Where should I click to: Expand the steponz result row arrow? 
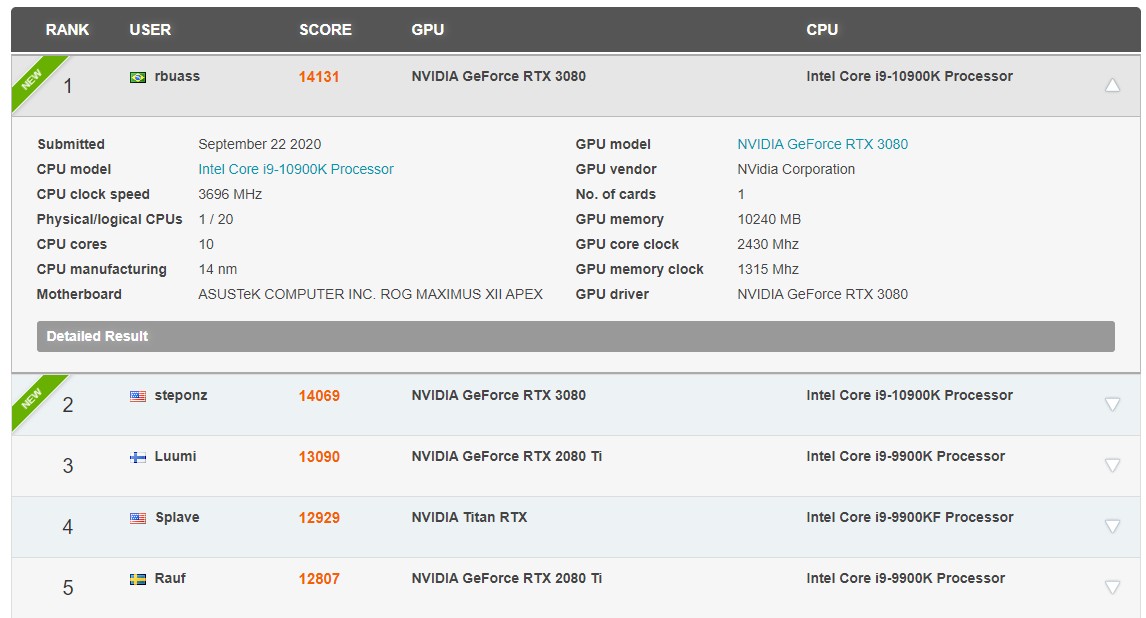[x=1112, y=404]
